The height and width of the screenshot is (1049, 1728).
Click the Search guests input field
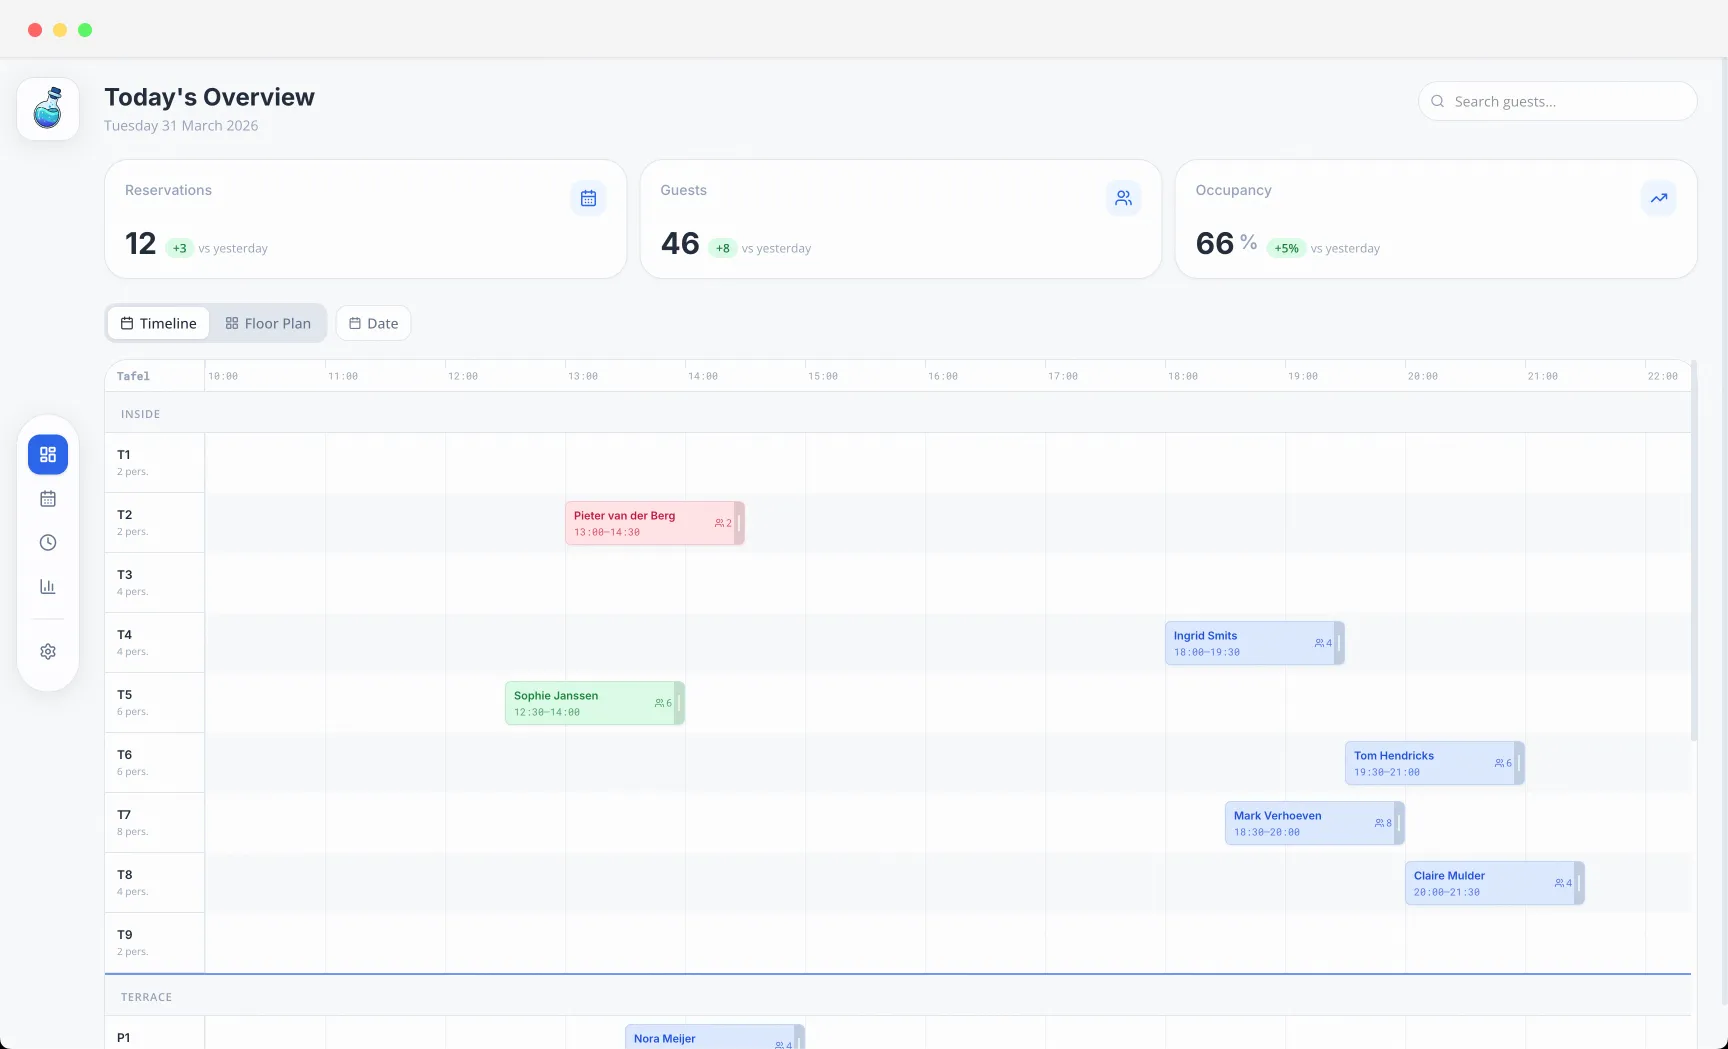1556,101
